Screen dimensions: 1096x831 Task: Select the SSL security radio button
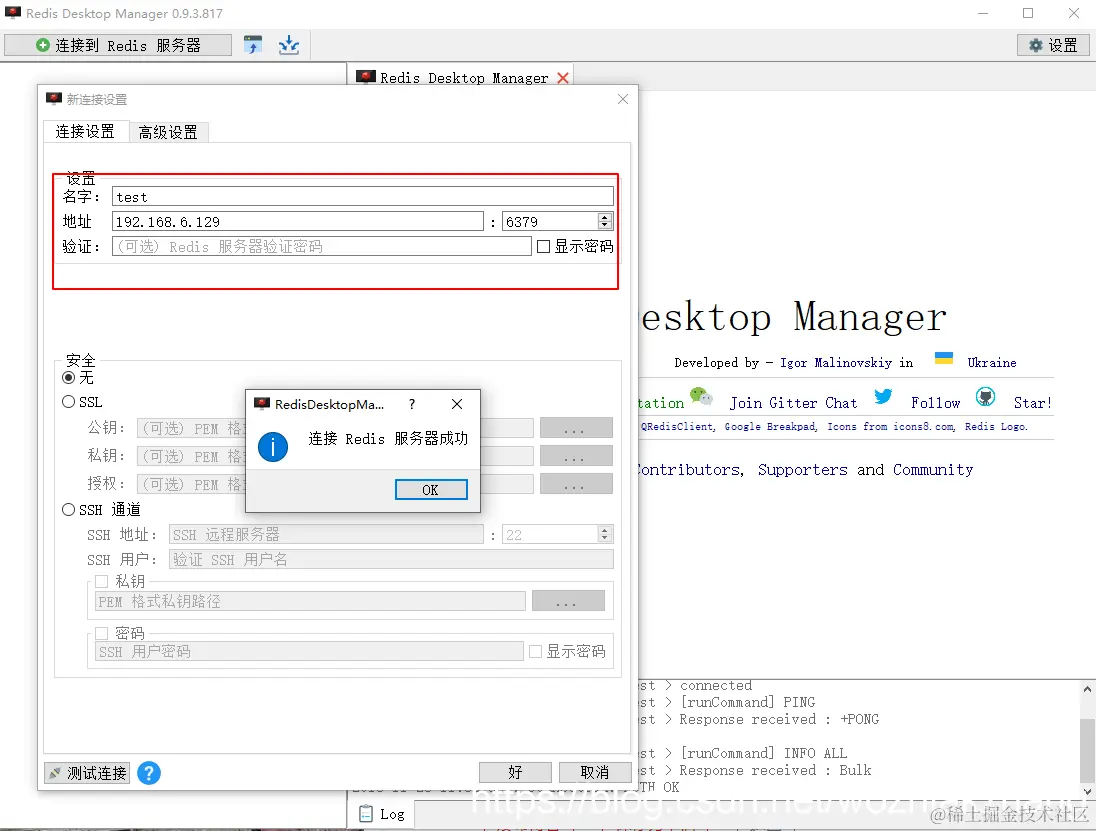pos(68,402)
